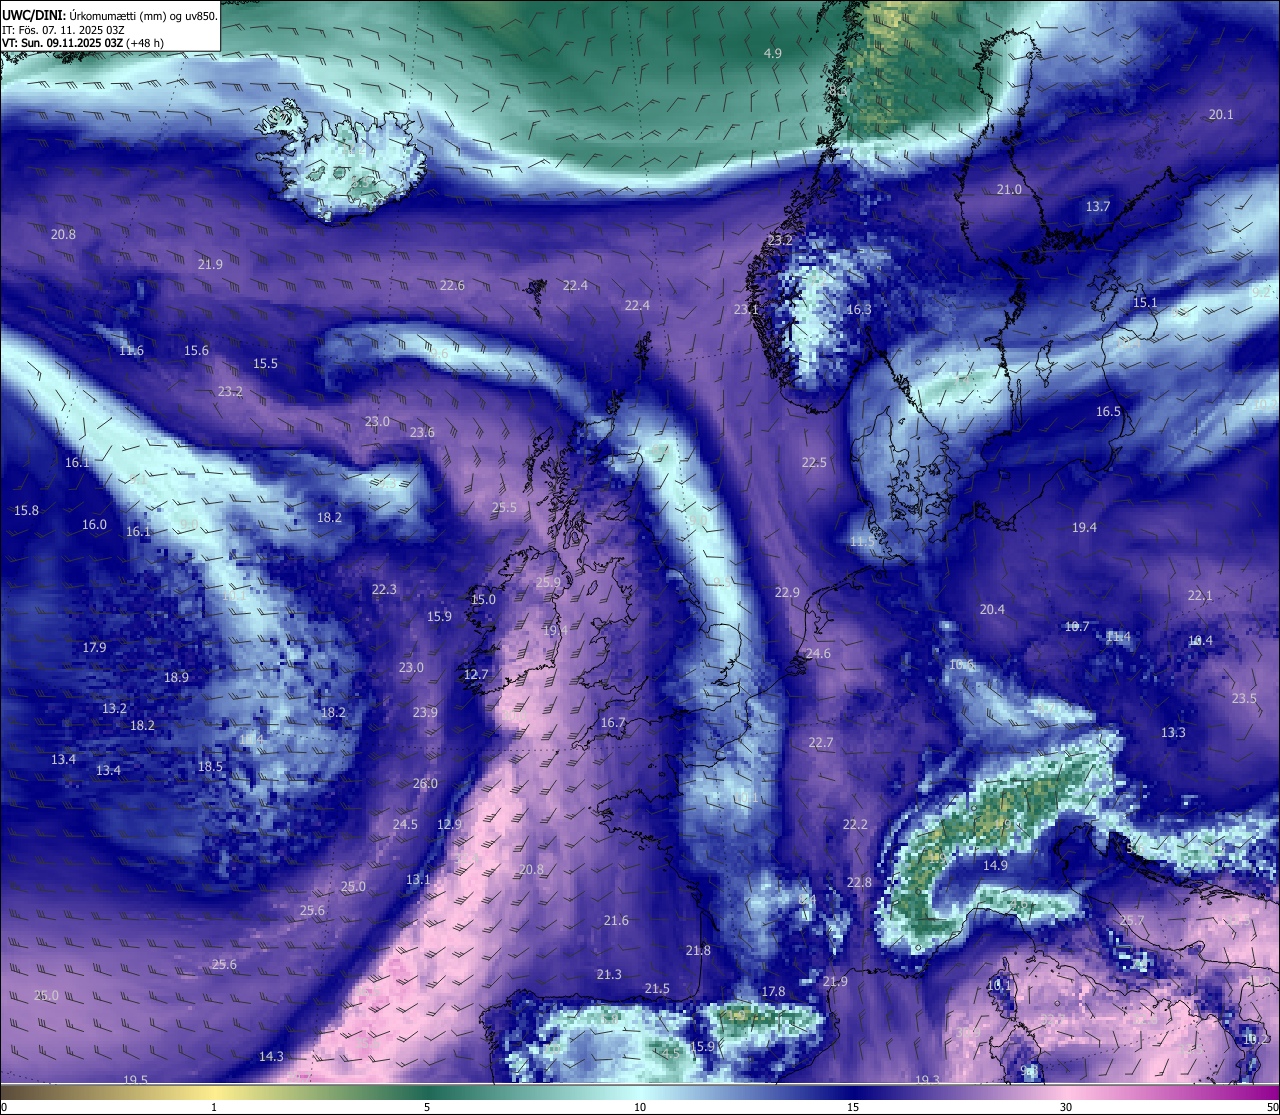Click the map value 13.3

[x=1173, y=733]
